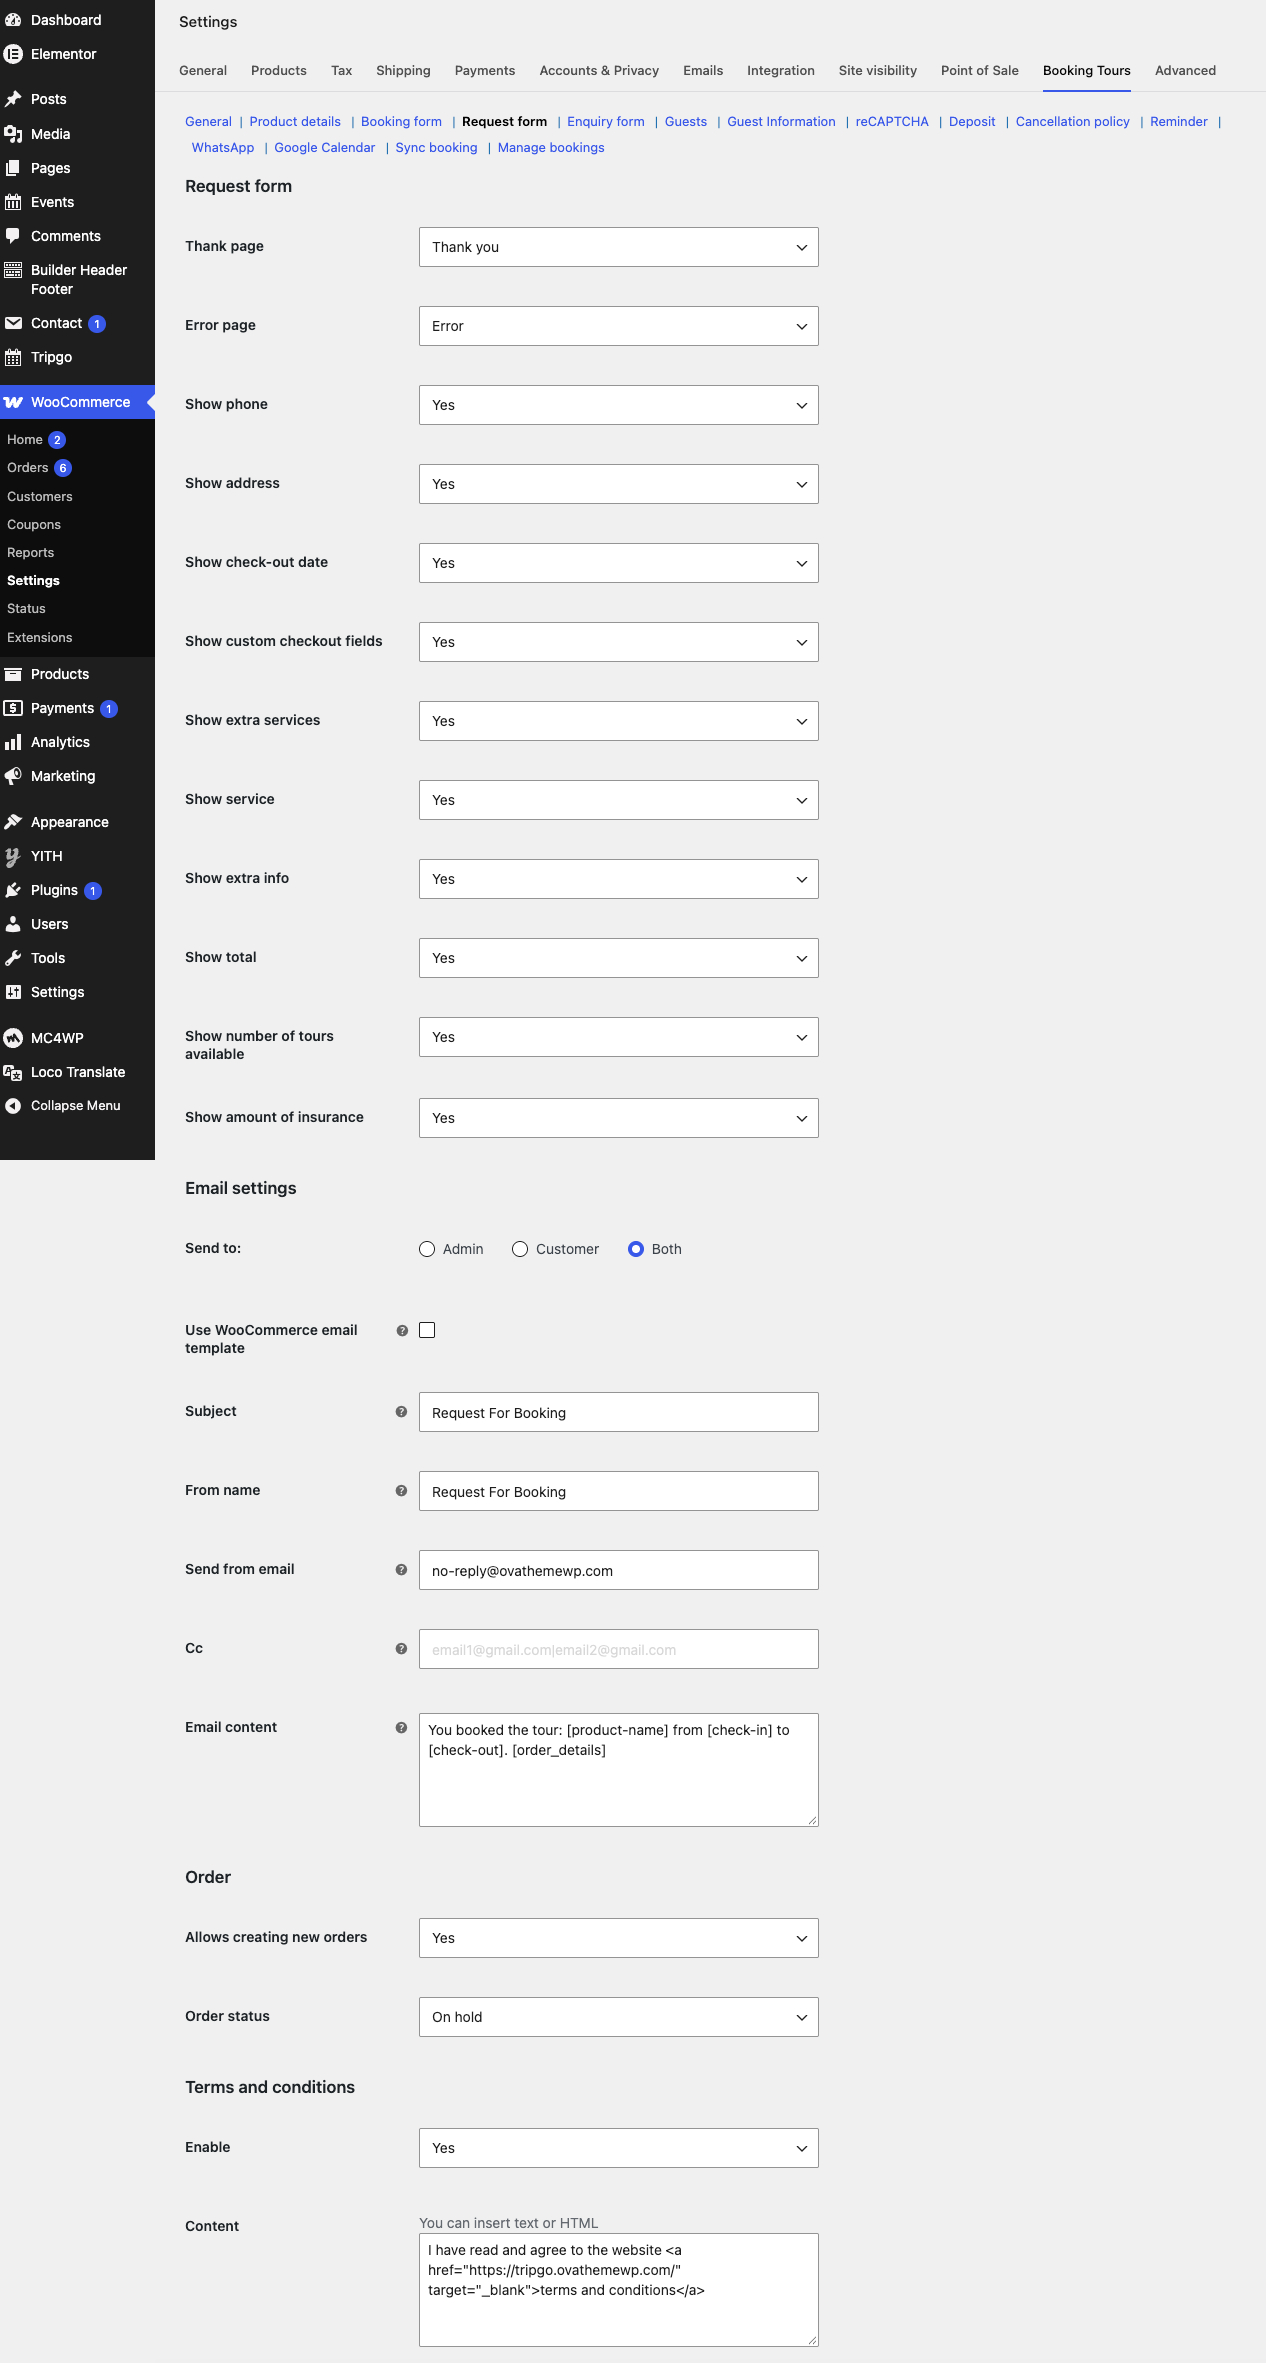Select the Both radio button
Screen dimensions: 1266x2363
pos(636,1249)
